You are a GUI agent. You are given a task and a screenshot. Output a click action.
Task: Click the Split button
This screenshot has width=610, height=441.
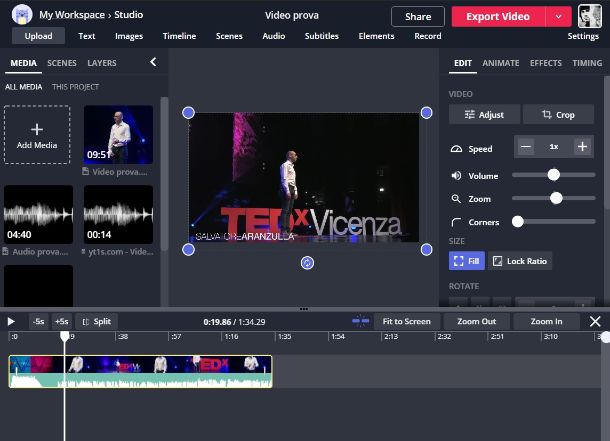pos(97,322)
